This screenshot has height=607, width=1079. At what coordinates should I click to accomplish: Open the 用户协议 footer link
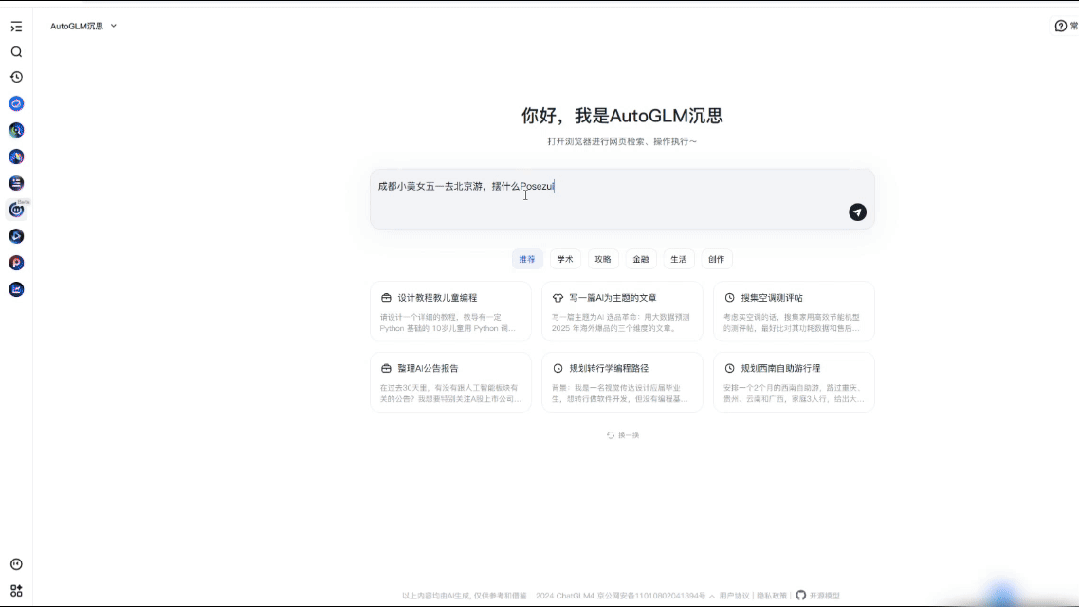click(x=734, y=596)
